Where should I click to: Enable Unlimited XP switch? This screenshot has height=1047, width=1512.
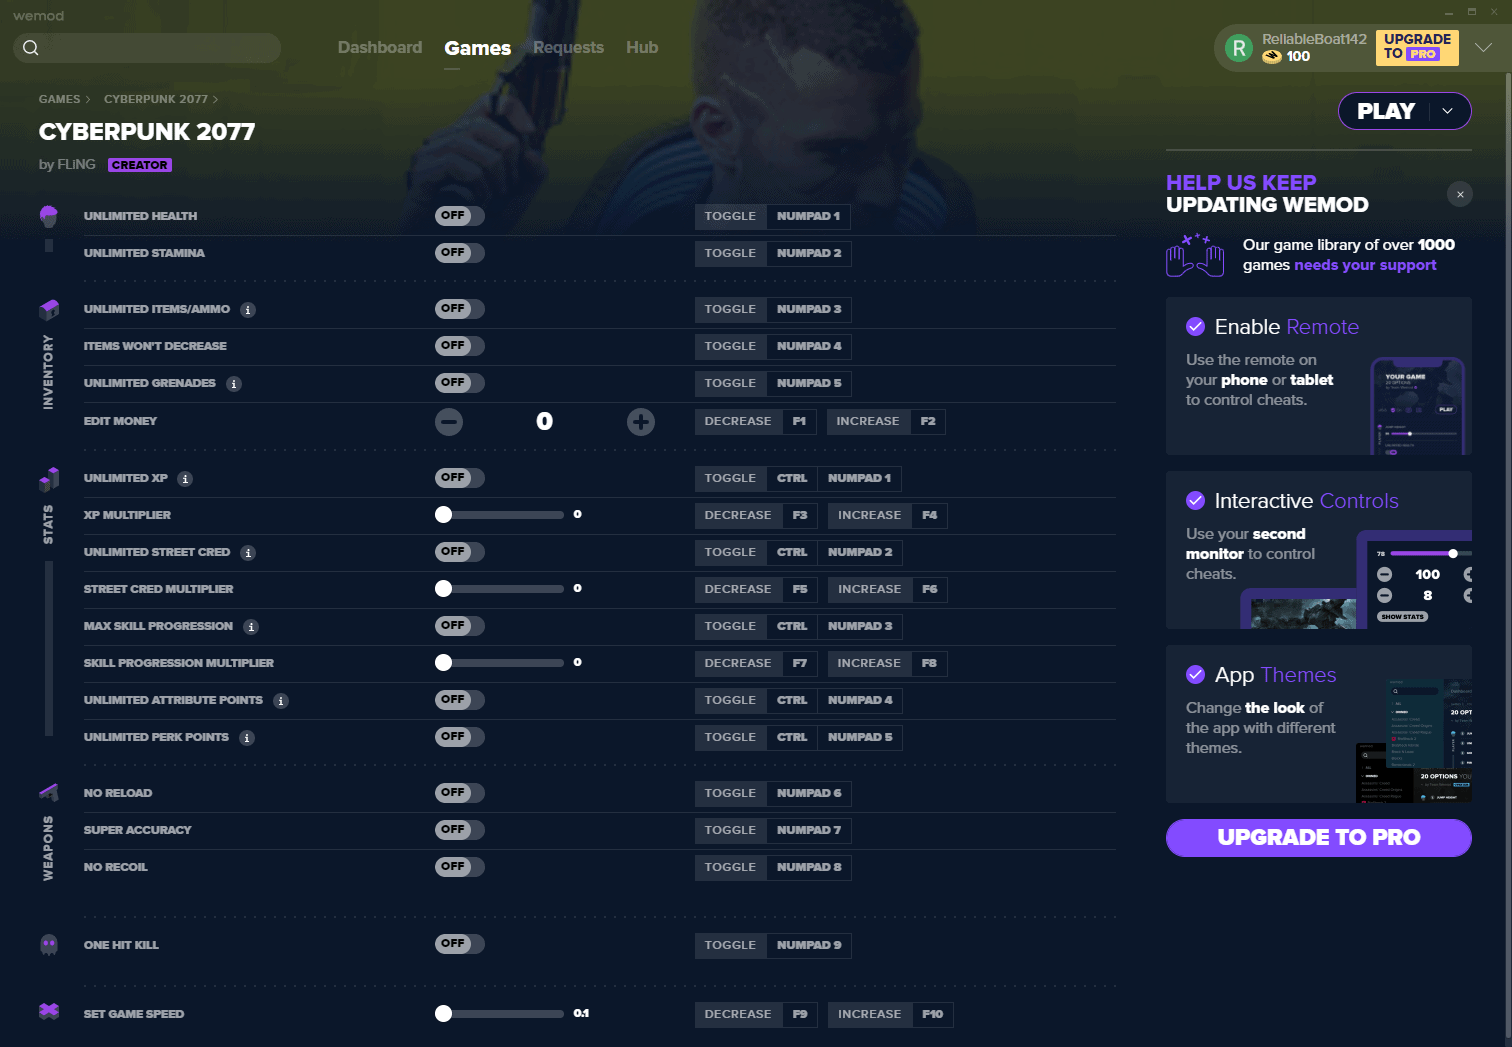pos(460,478)
